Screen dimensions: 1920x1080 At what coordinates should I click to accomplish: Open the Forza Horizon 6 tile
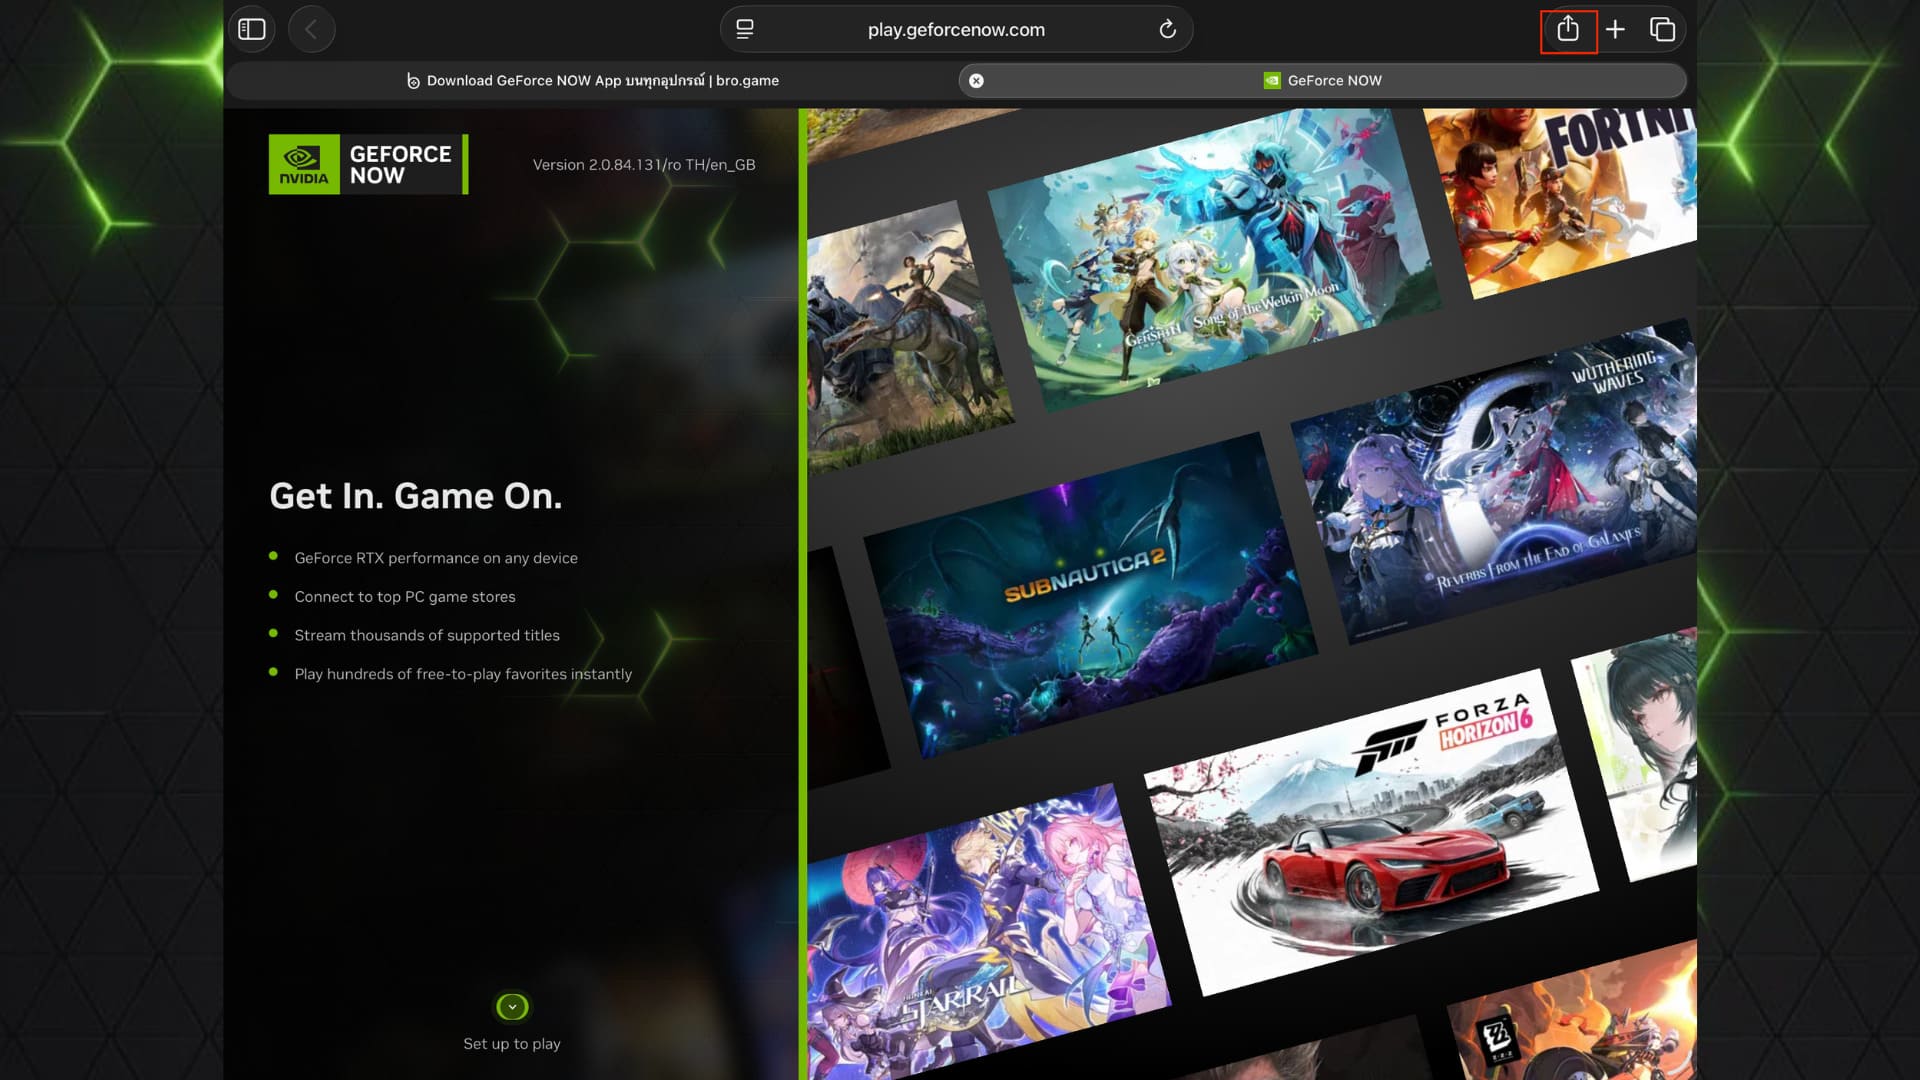[1370, 832]
